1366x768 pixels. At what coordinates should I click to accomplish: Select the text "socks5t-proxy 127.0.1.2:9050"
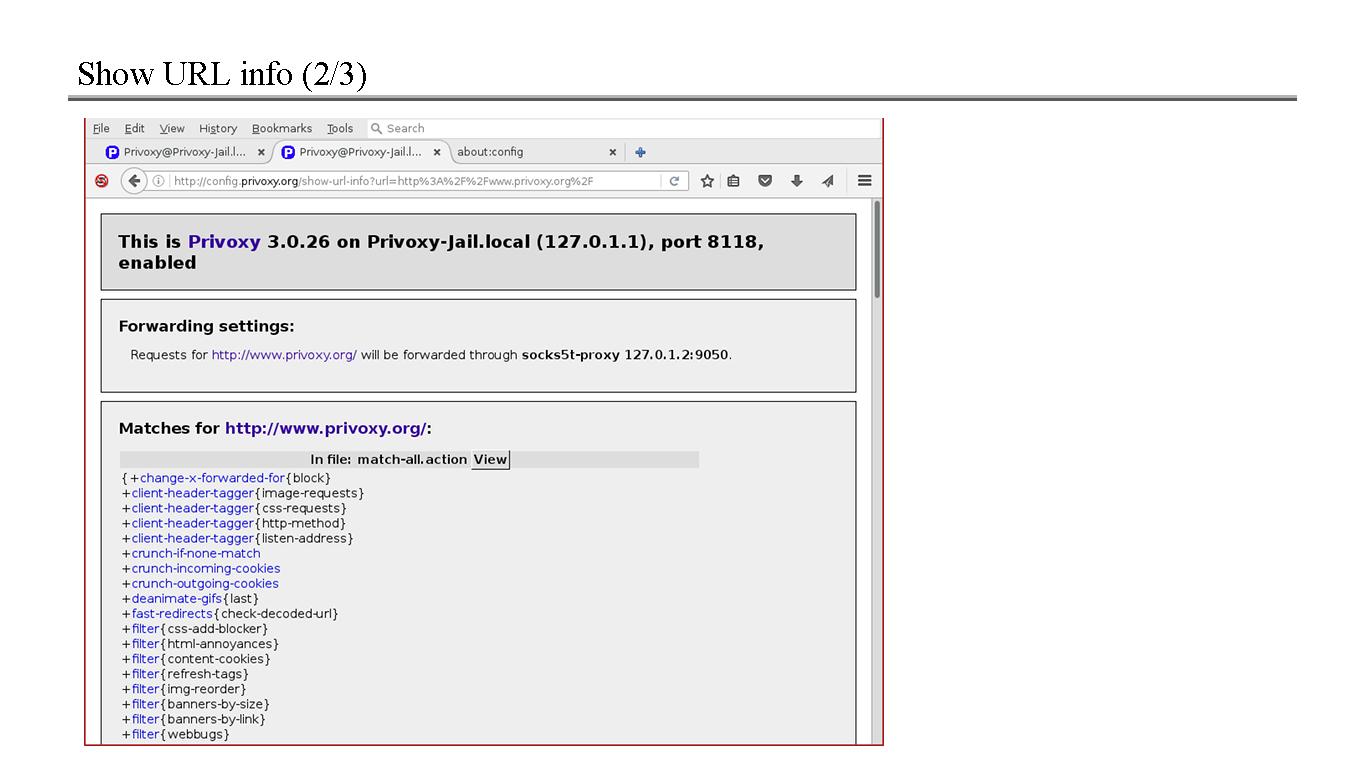625,355
